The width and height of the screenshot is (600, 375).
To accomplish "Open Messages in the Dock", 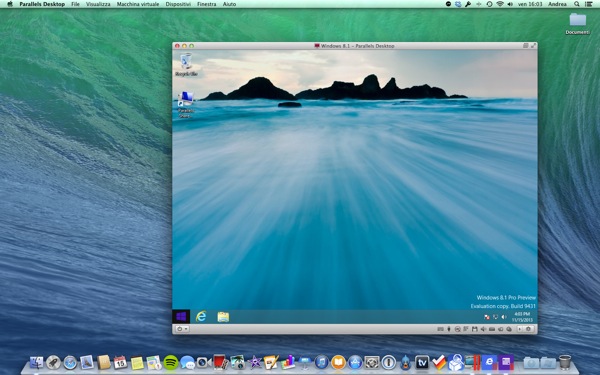I will pos(187,363).
